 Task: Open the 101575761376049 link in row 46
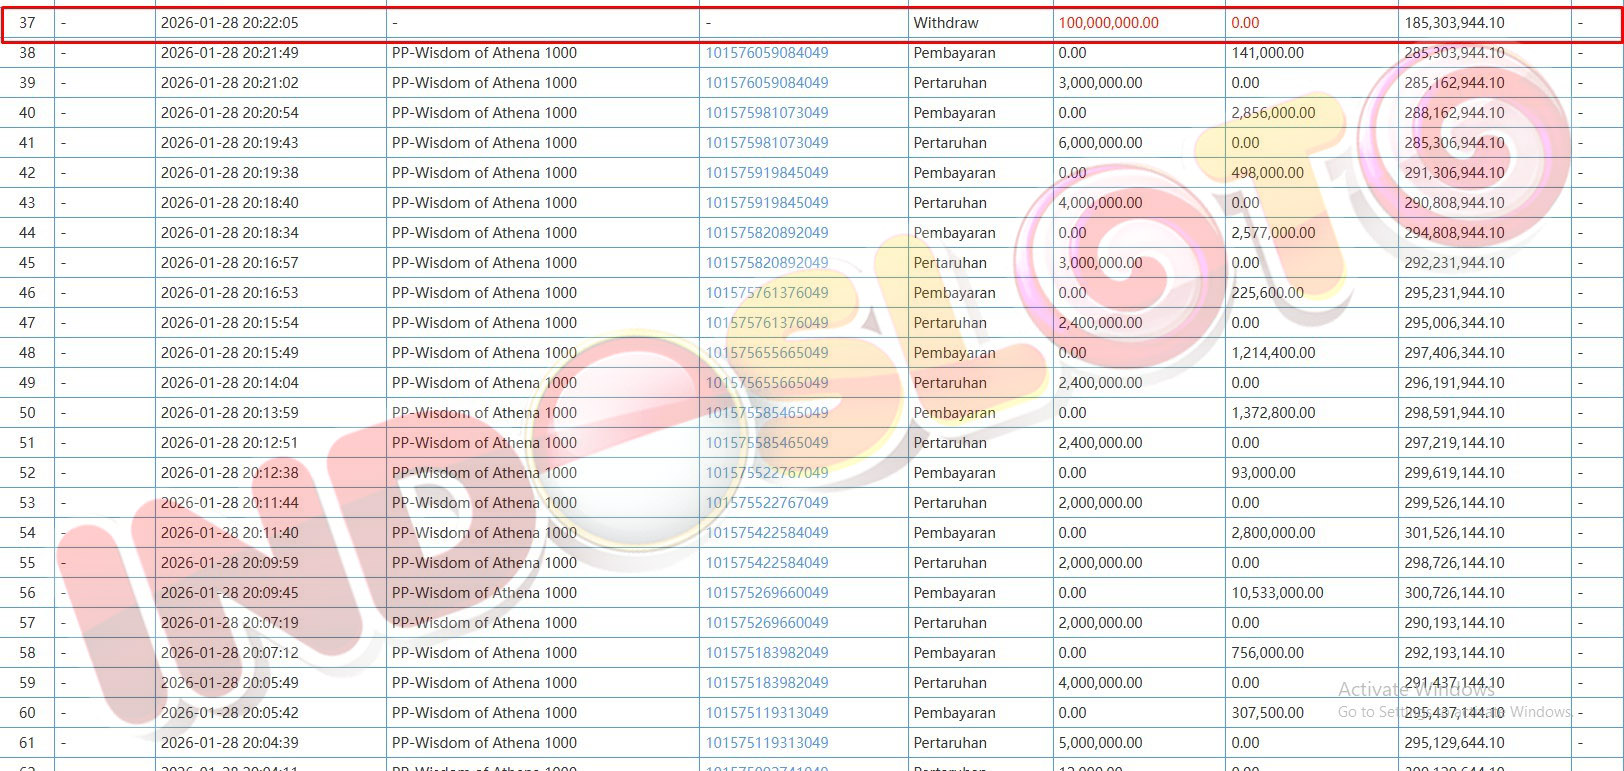[766, 293]
